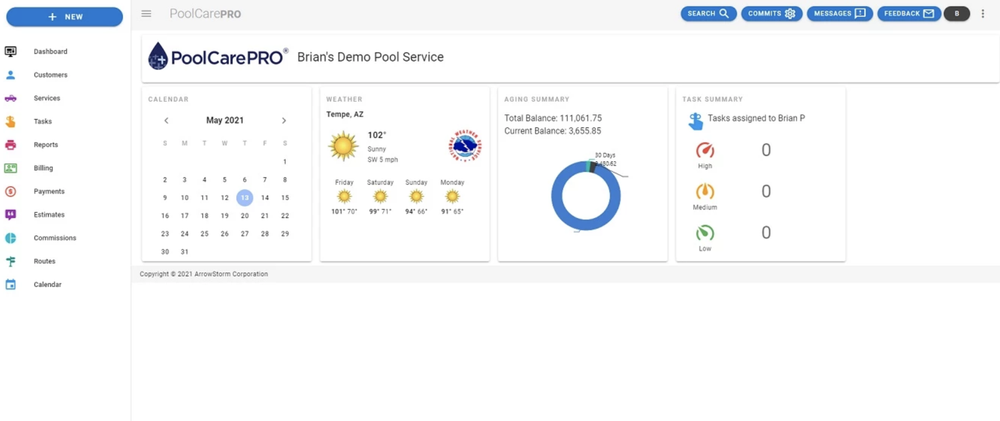Image resolution: width=1000 pixels, height=421 pixels.
Task: Click Saturday's sun forecast icon
Action: (x=380, y=196)
